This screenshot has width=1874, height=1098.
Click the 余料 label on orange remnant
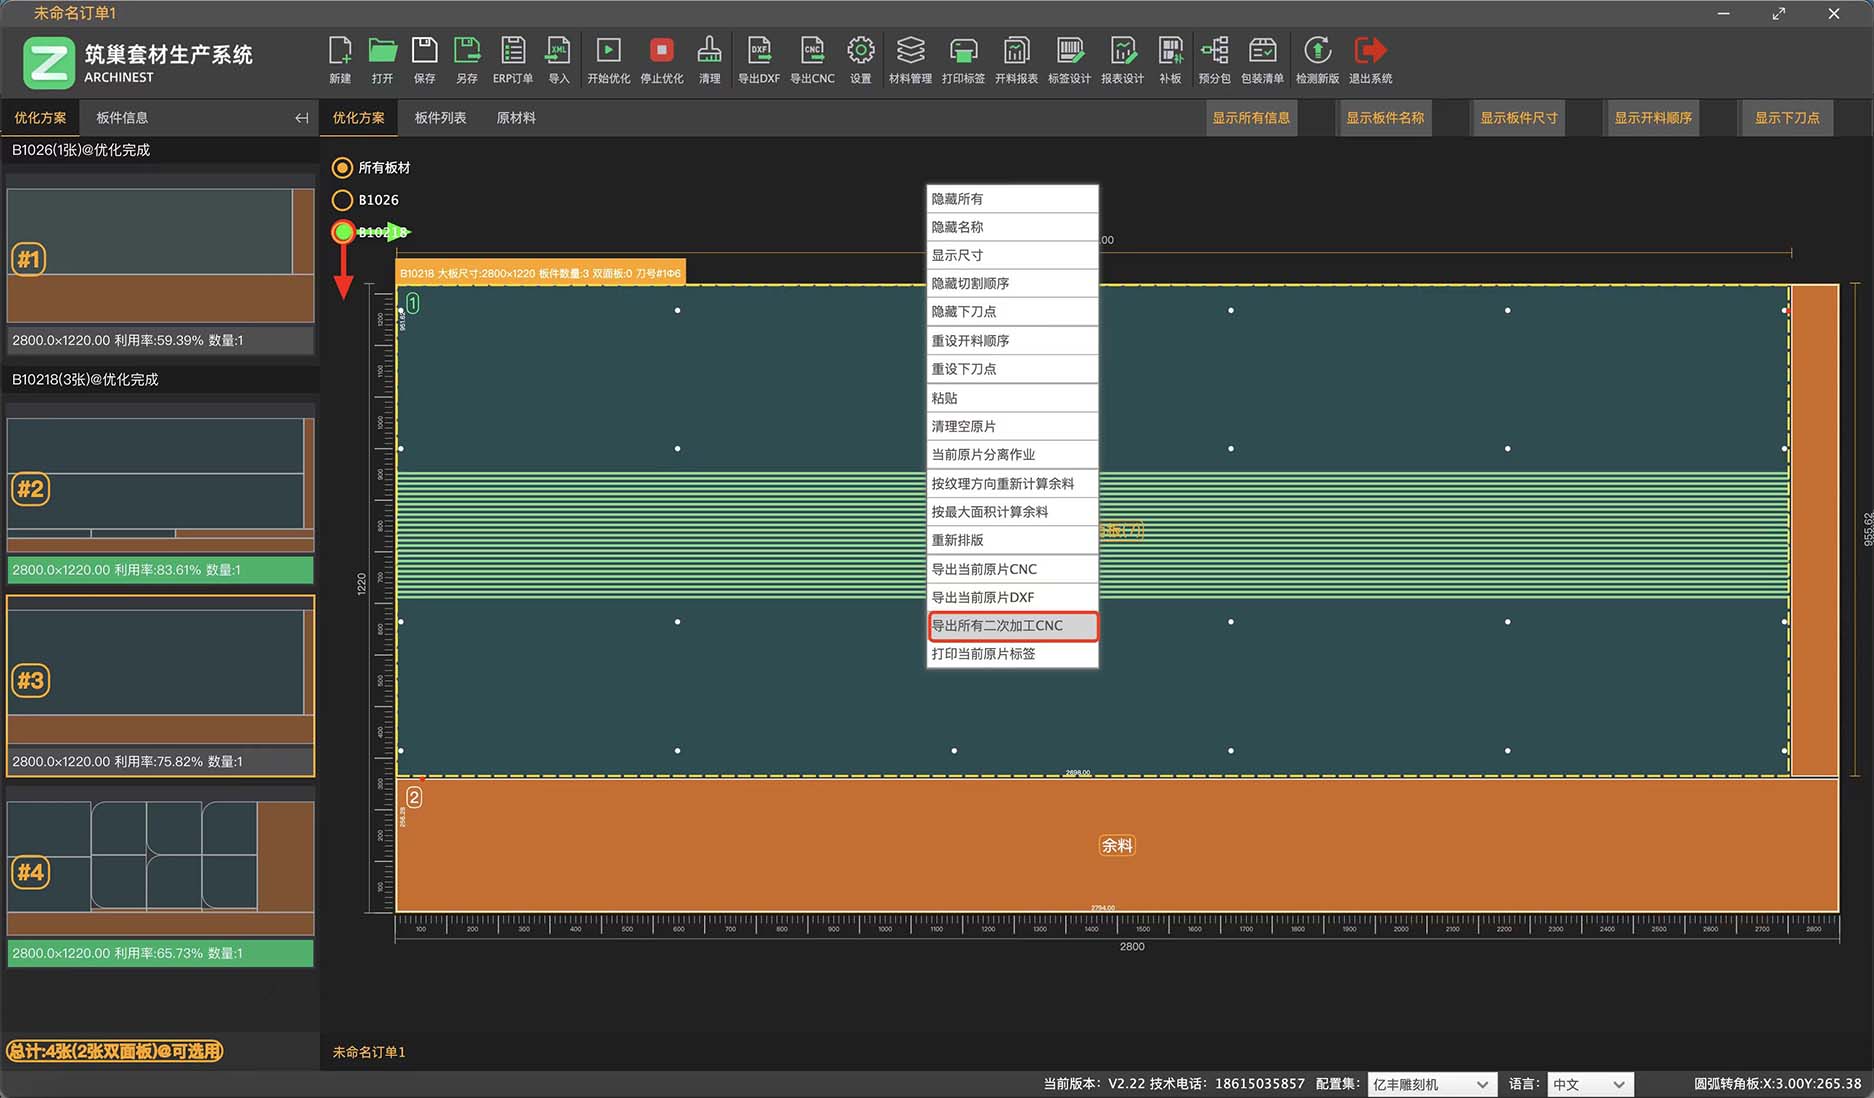click(x=1117, y=846)
